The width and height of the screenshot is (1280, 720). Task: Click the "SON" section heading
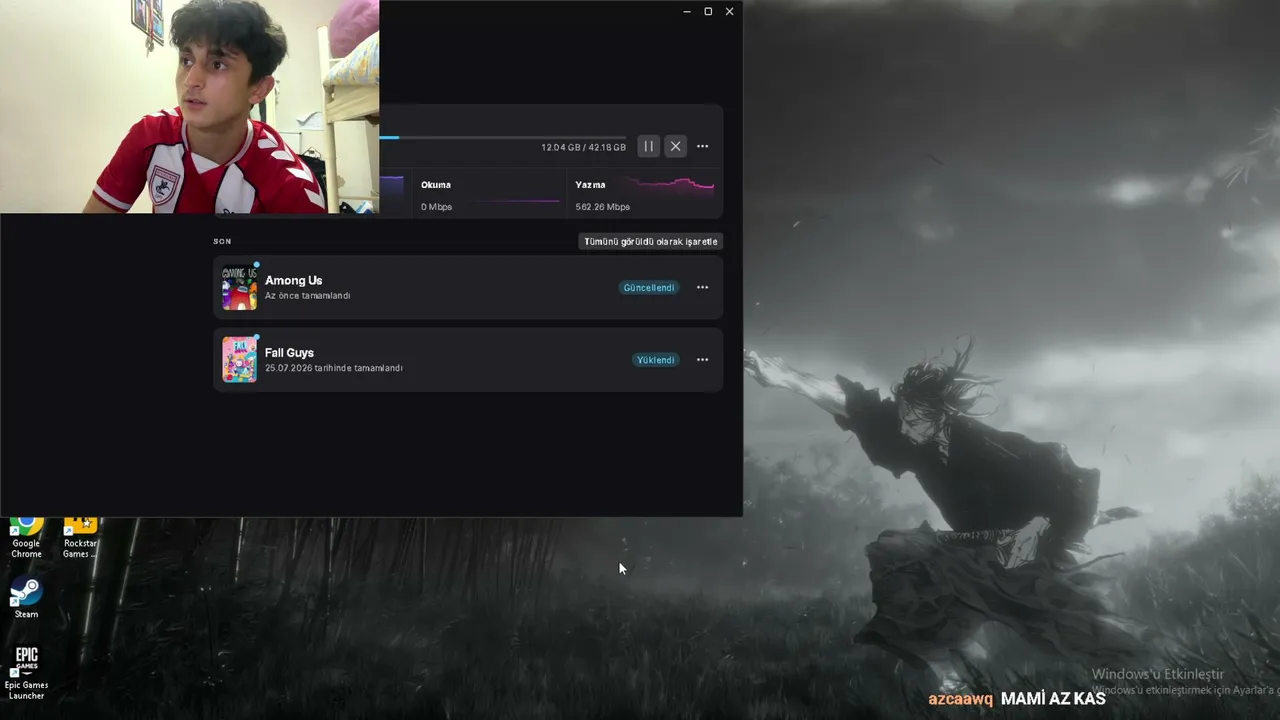[222, 241]
